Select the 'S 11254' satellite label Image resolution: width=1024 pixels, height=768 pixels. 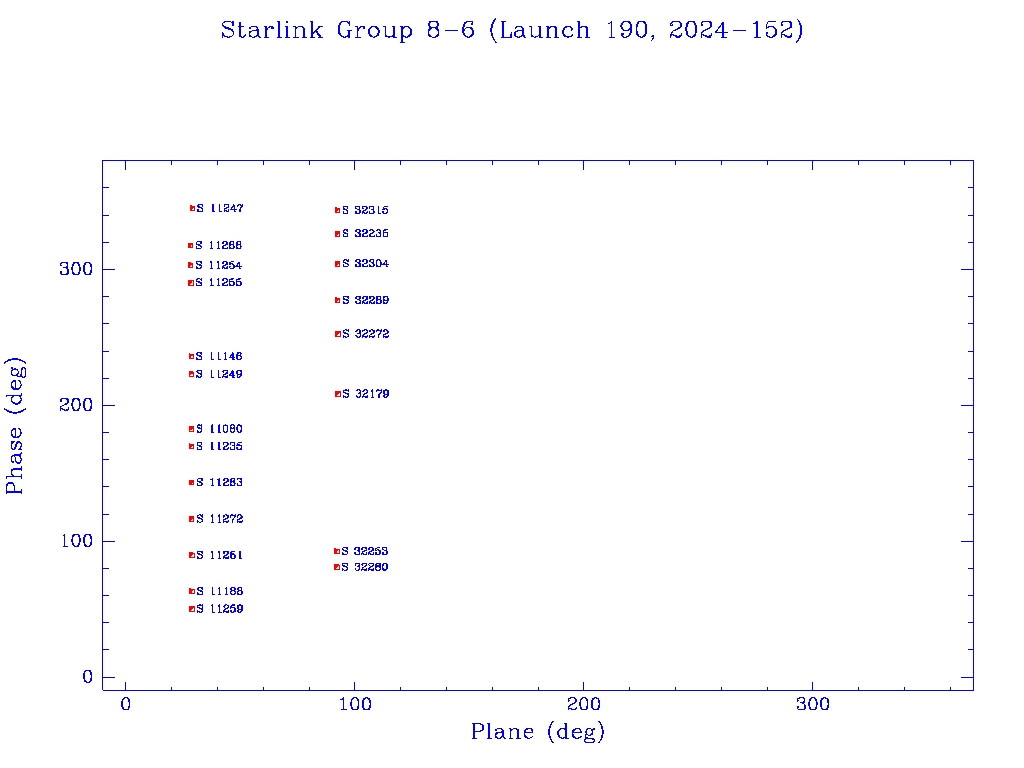click(x=219, y=265)
